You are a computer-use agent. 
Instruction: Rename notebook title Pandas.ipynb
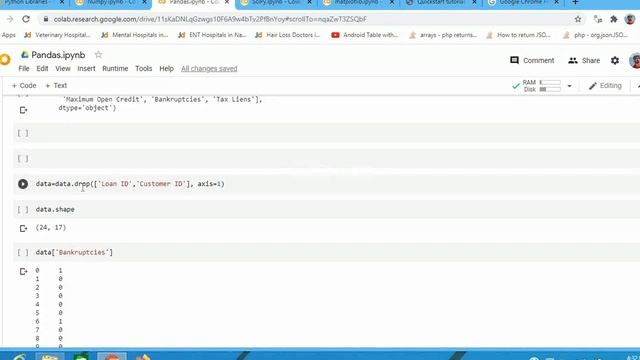click(x=58, y=55)
